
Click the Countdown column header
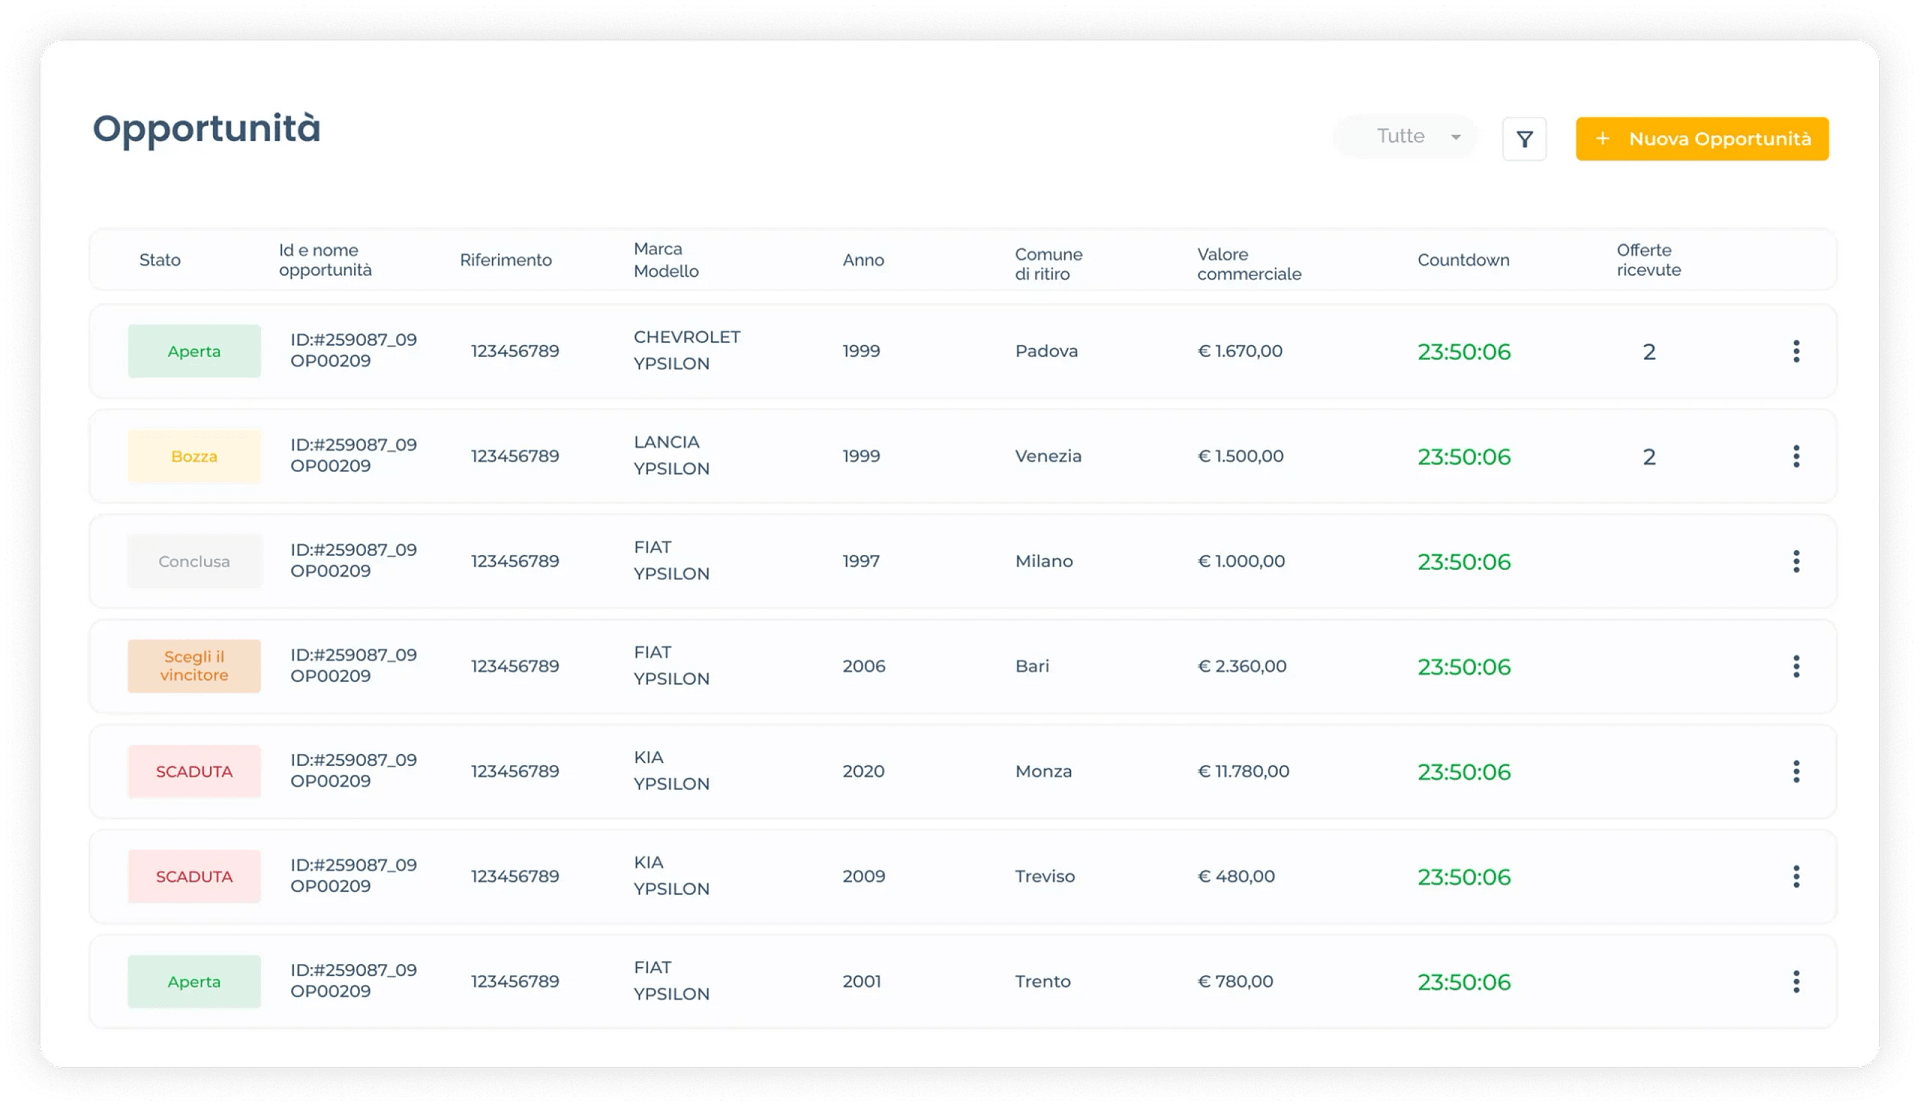(x=1463, y=260)
